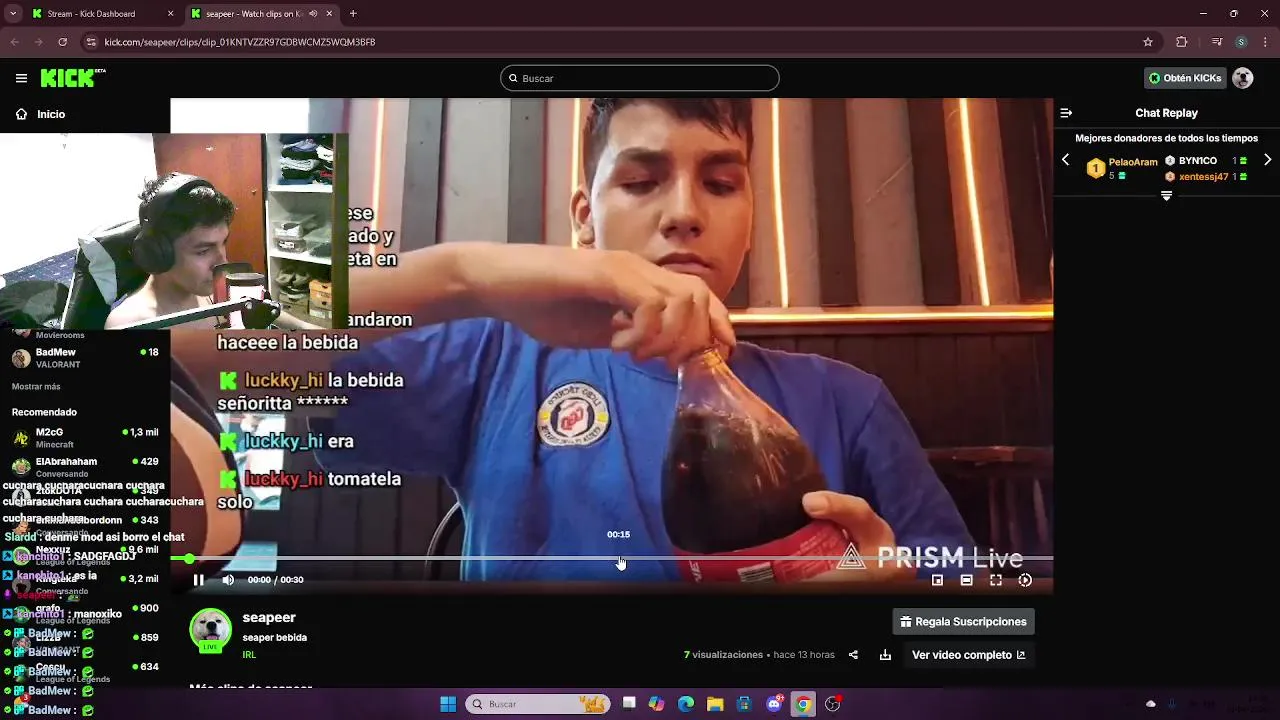The image size is (1280, 720).
Task: Switch to Chrome on taskbar
Action: (x=803, y=704)
